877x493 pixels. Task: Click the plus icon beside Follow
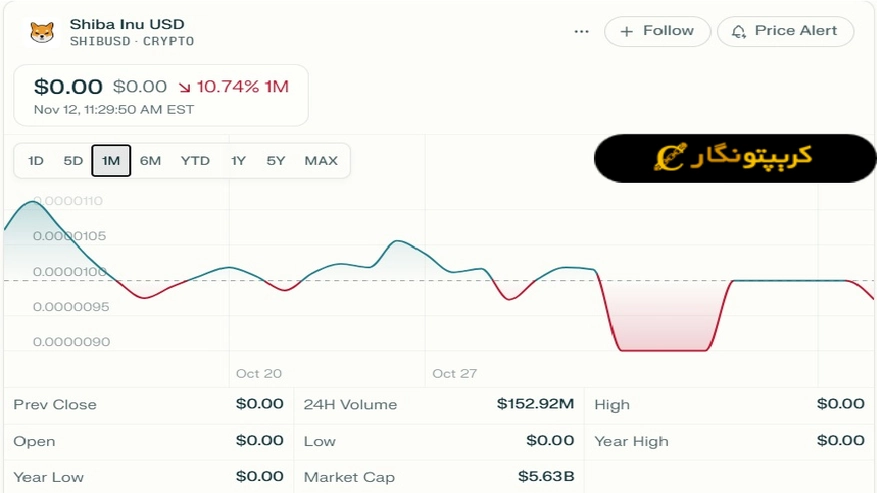pyautogui.click(x=627, y=32)
